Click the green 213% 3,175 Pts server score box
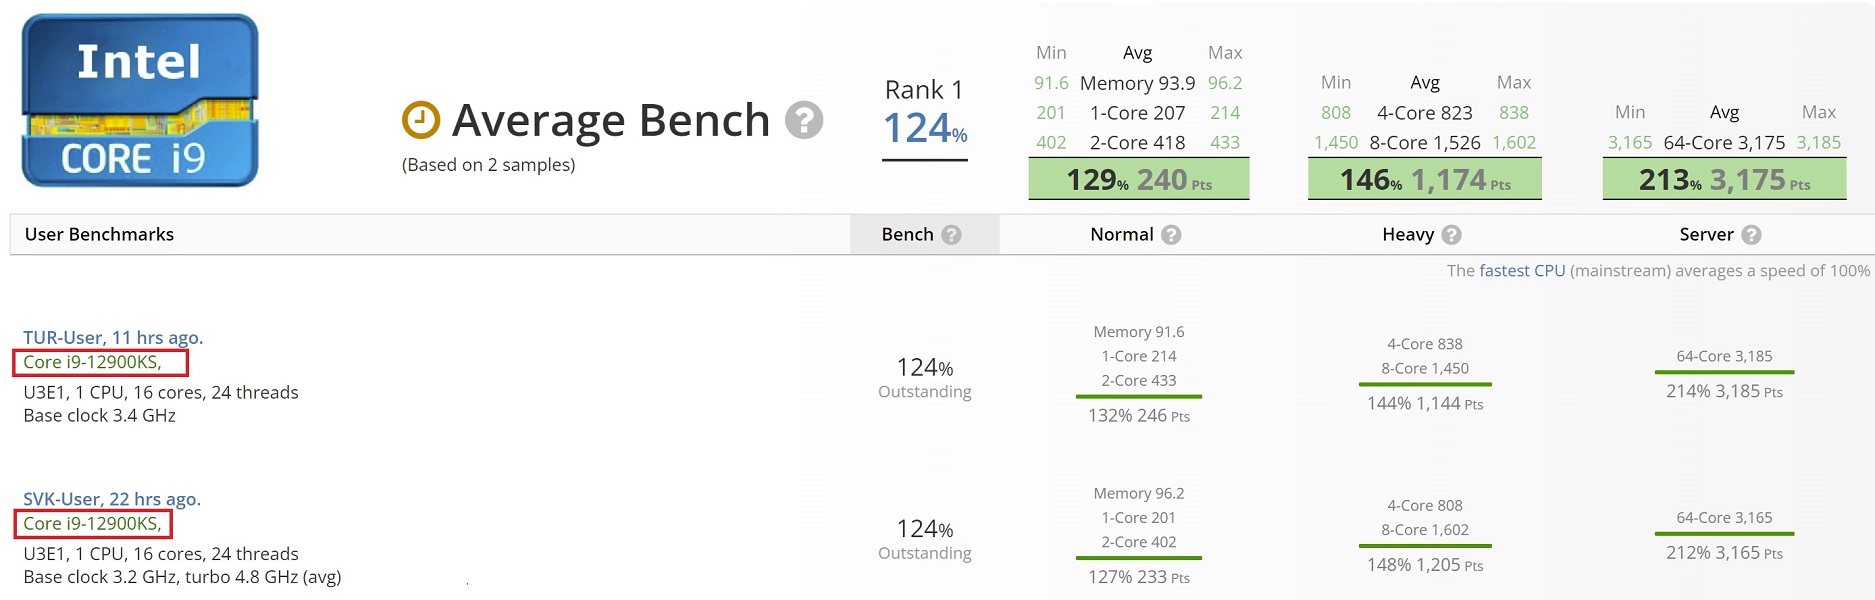The width and height of the screenshot is (1875, 600). pyautogui.click(x=1724, y=180)
